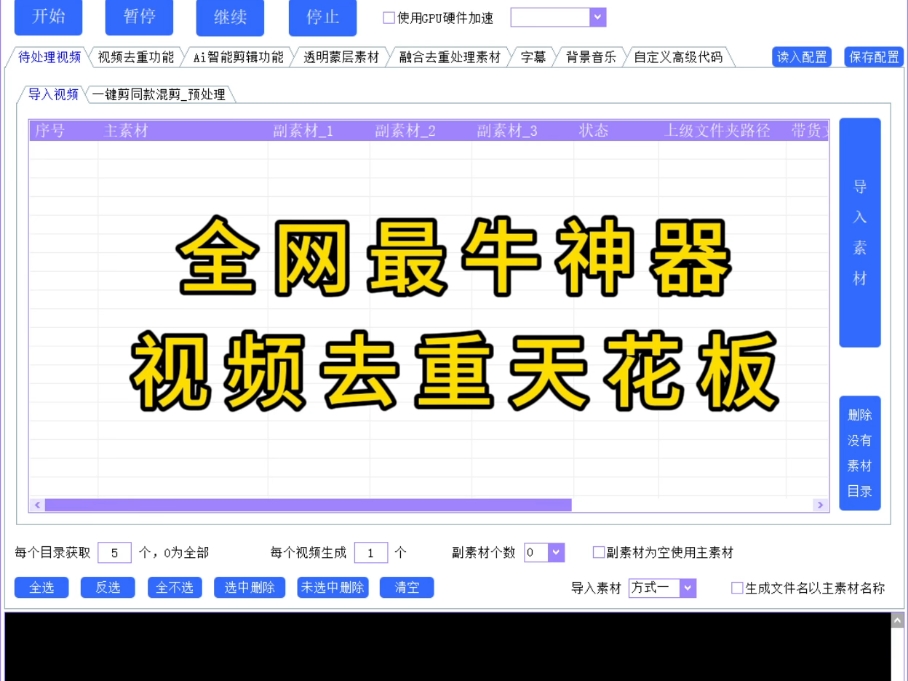Switch to 待处理视频 tab
Viewport: 908px width, 681px height.
tap(49, 57)
